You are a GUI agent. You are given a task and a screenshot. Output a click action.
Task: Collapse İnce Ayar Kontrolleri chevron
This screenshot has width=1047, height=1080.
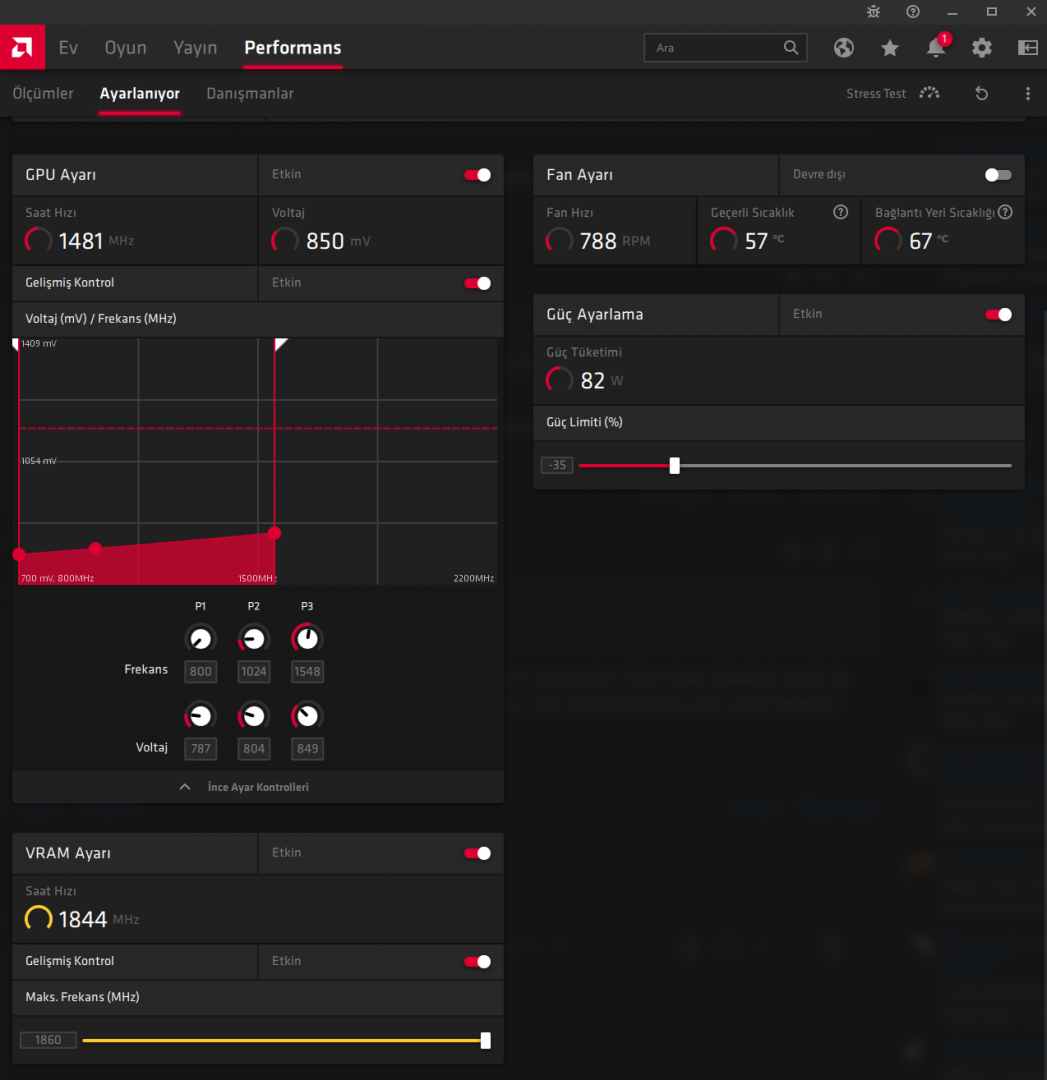click(185, 787)
